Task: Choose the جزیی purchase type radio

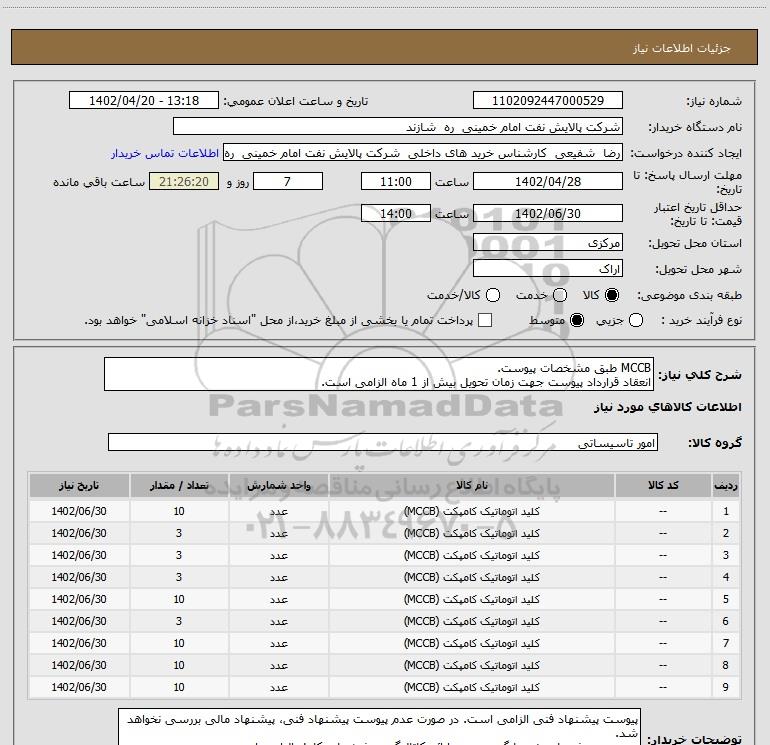Action: coord(636,320)
